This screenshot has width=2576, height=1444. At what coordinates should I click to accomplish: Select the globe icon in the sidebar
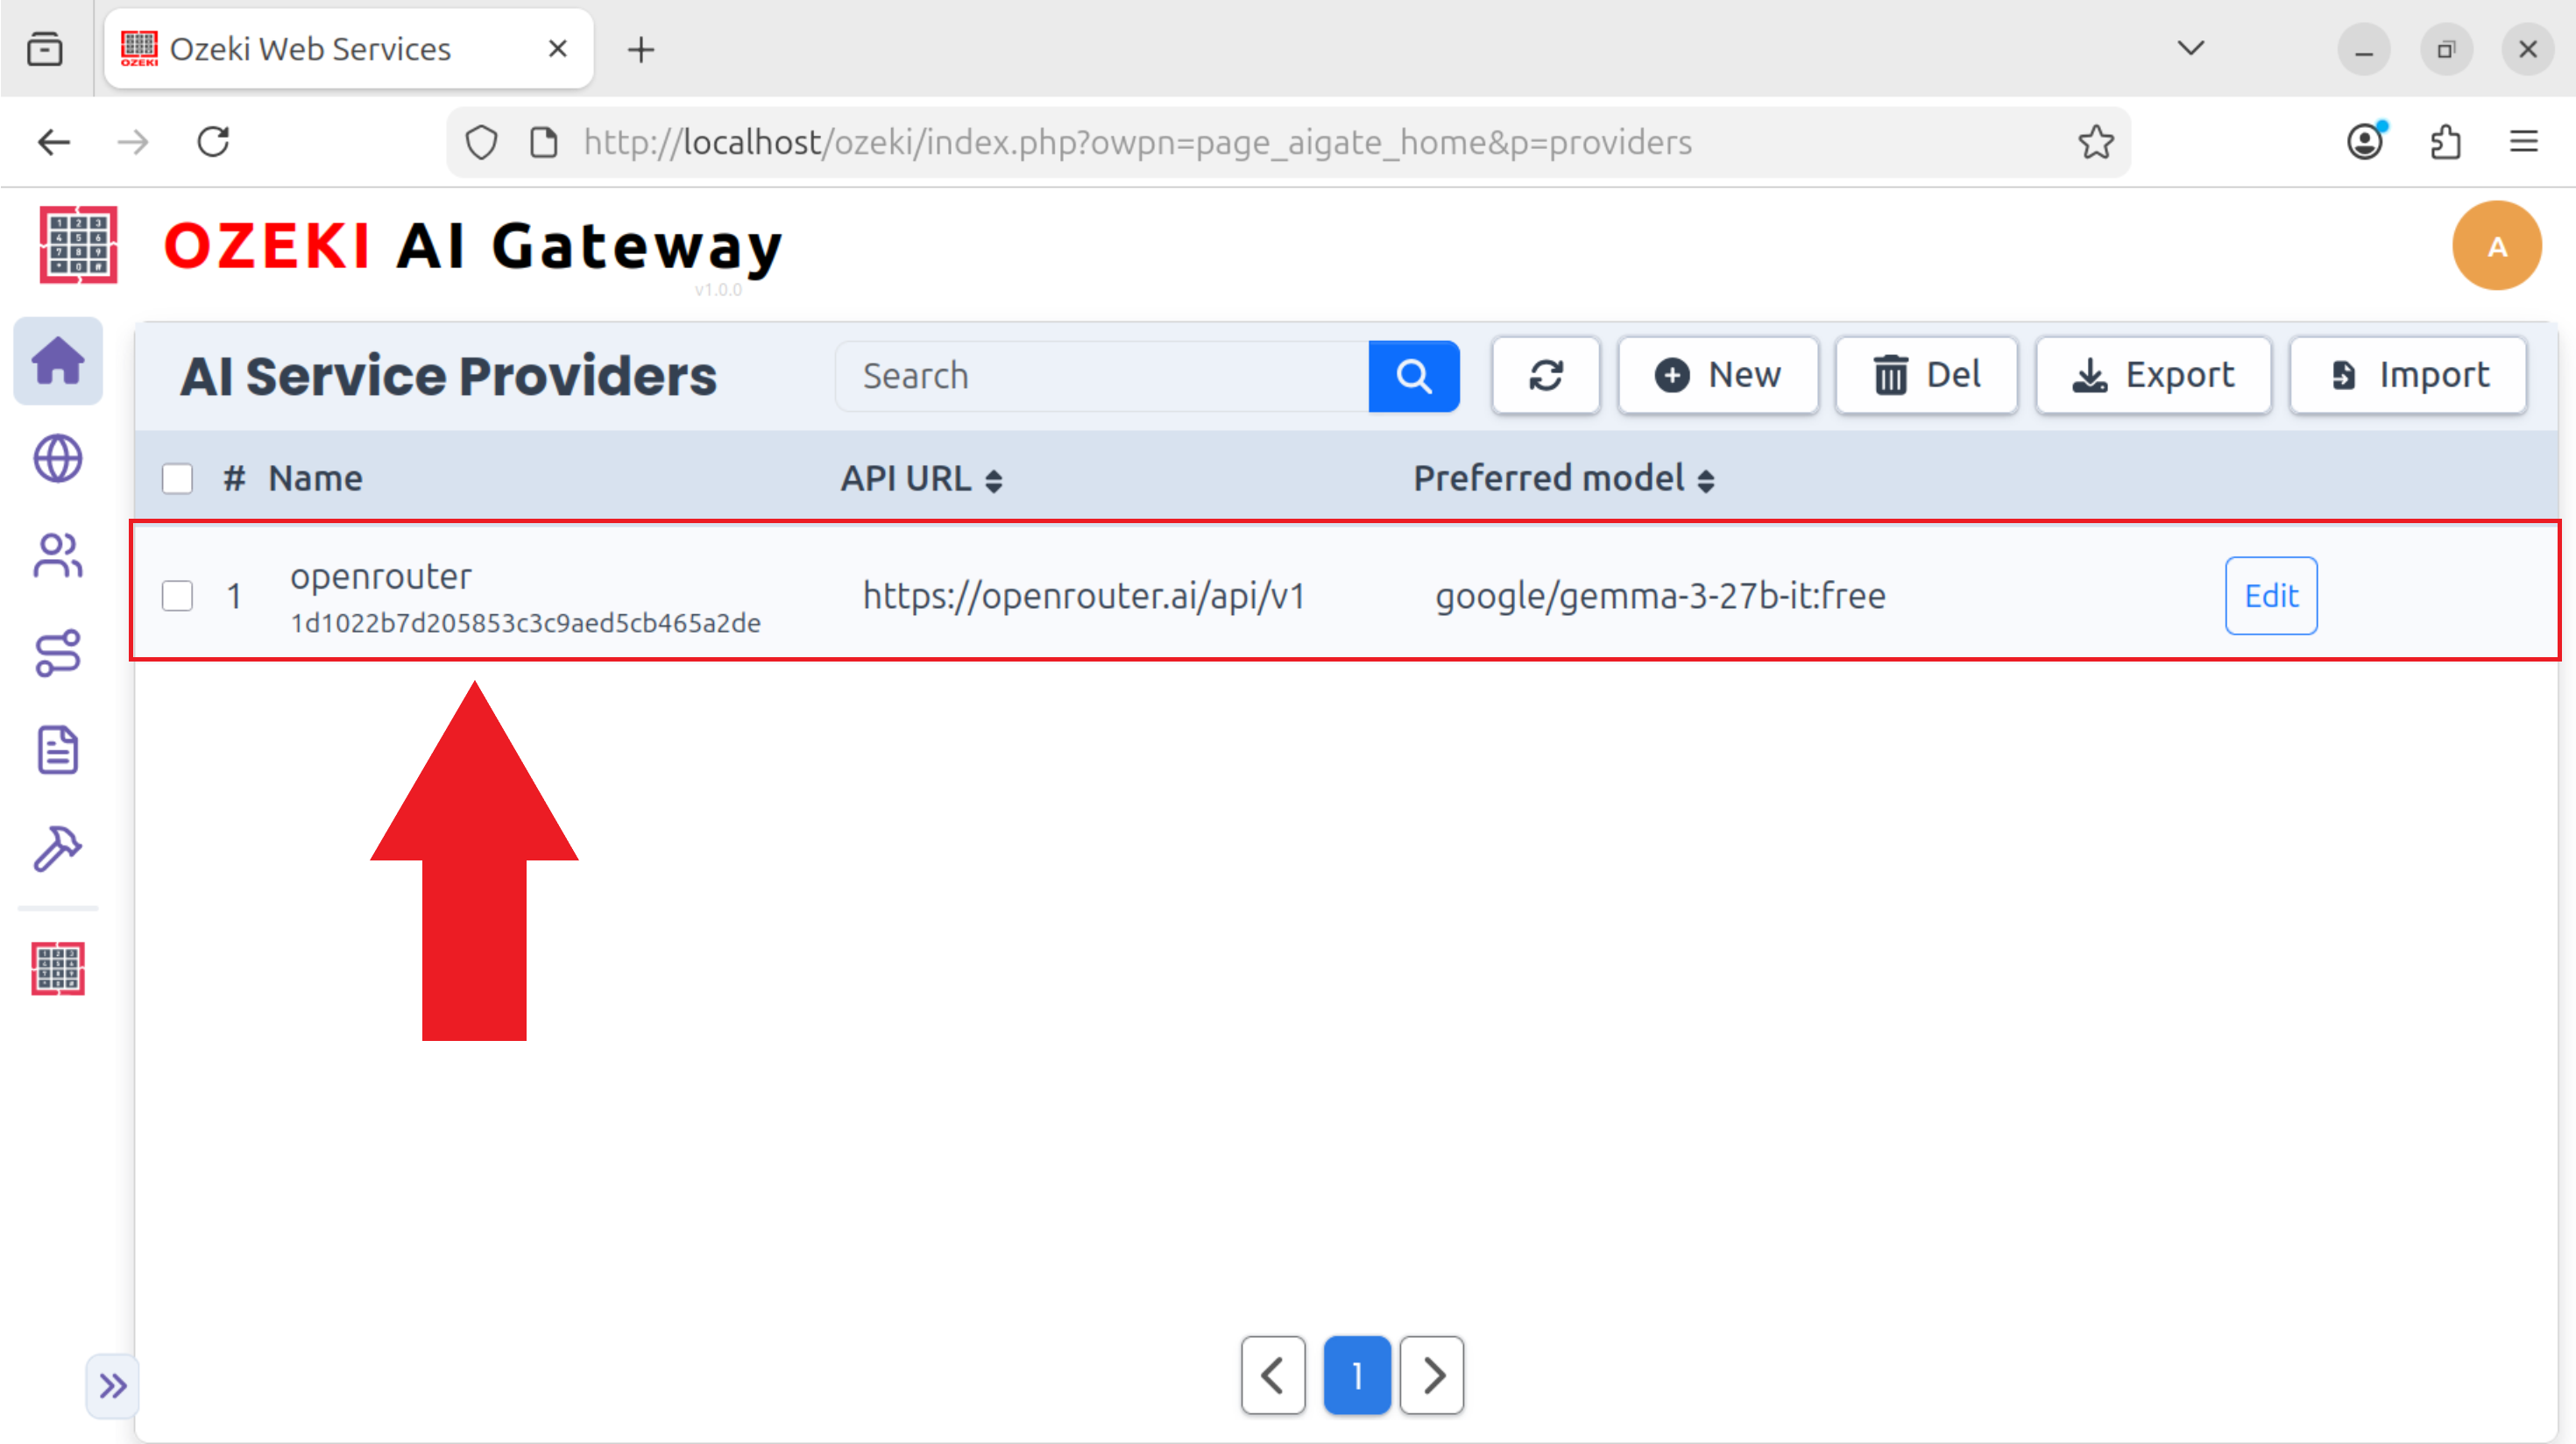57,459
